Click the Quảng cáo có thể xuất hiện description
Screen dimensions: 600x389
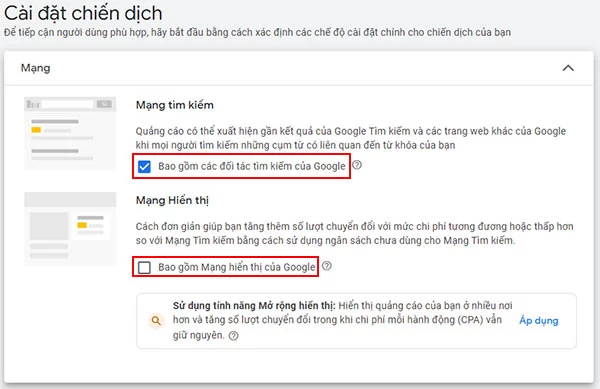point(351,138)
